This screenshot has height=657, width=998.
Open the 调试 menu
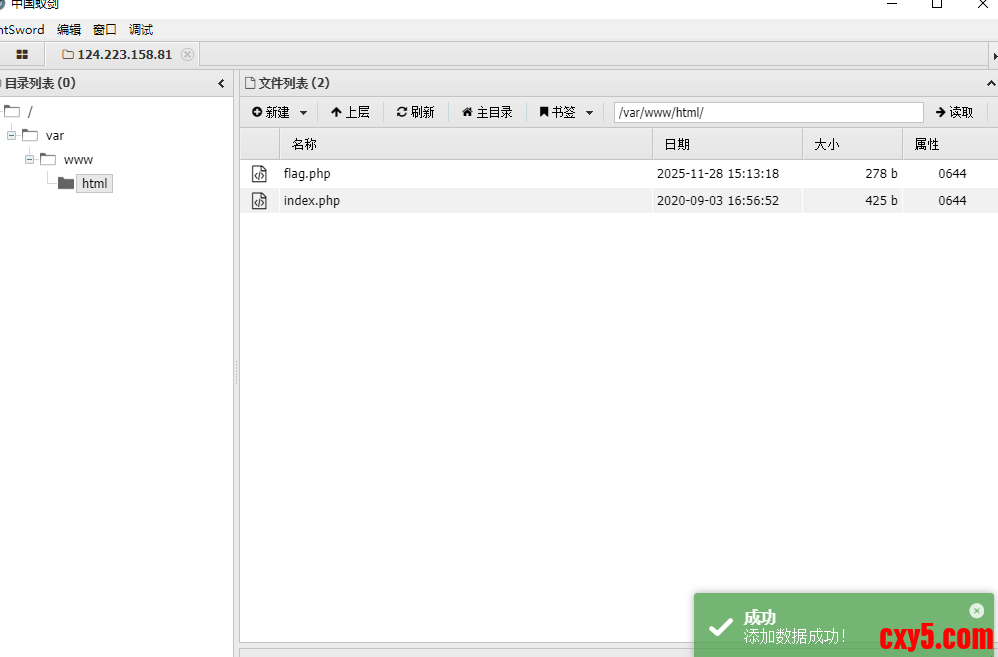[141, 30]
